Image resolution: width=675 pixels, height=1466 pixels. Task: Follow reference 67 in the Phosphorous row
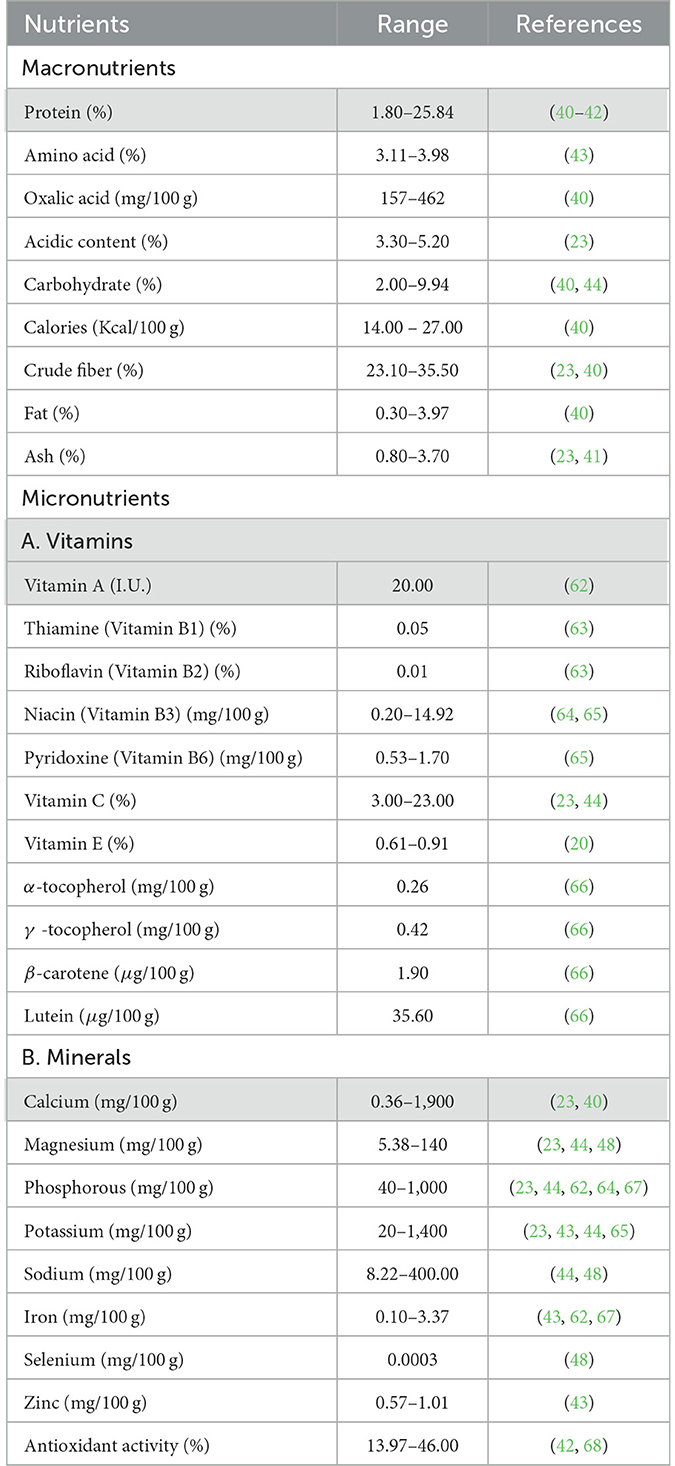tap(634, 1187)
